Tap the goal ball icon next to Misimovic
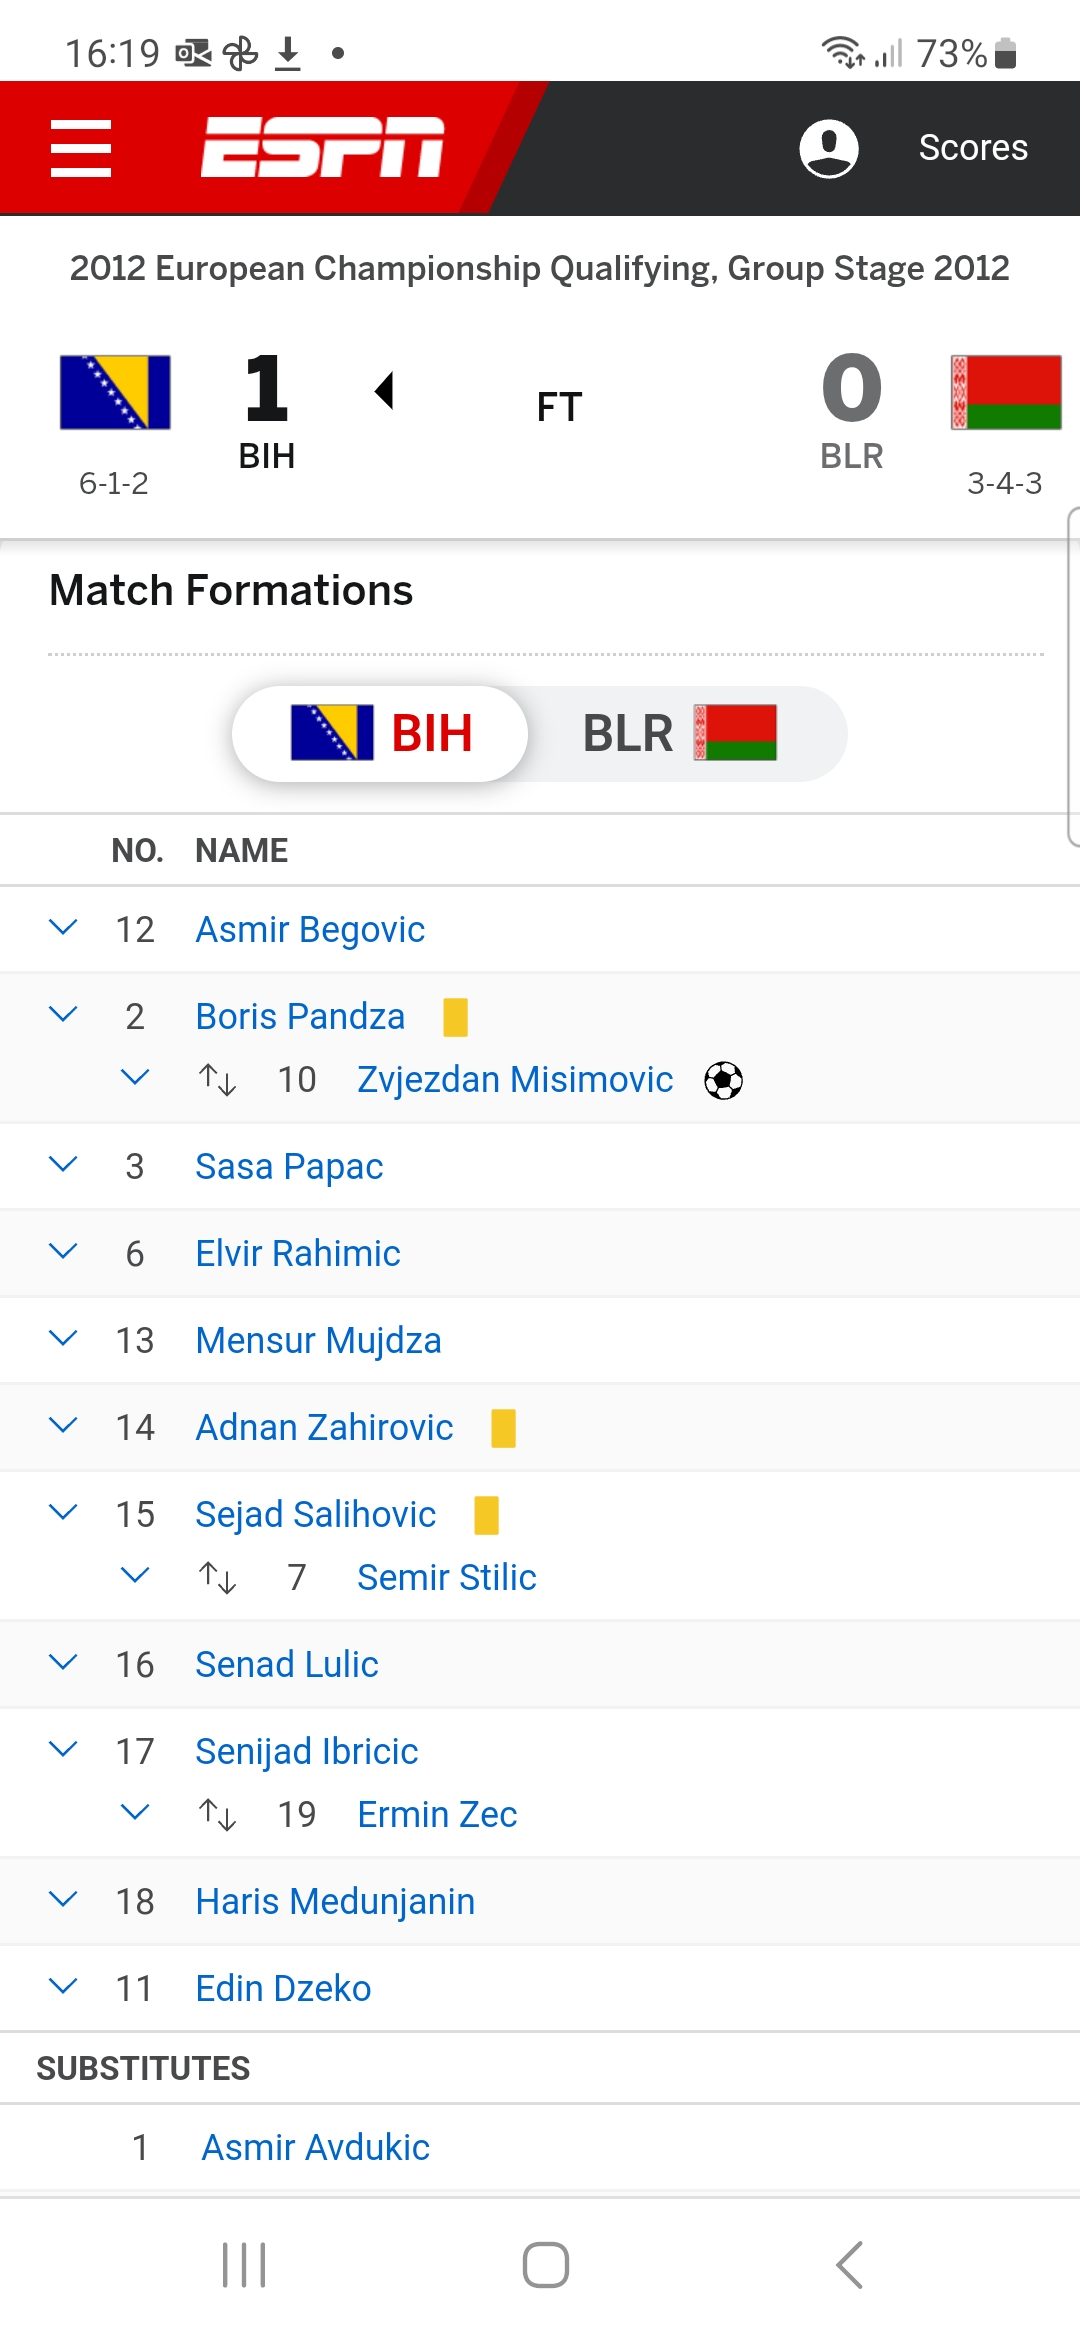Image resolution: width=1080 pixels, height=2340 pixels. click(x=723, y=1080)
